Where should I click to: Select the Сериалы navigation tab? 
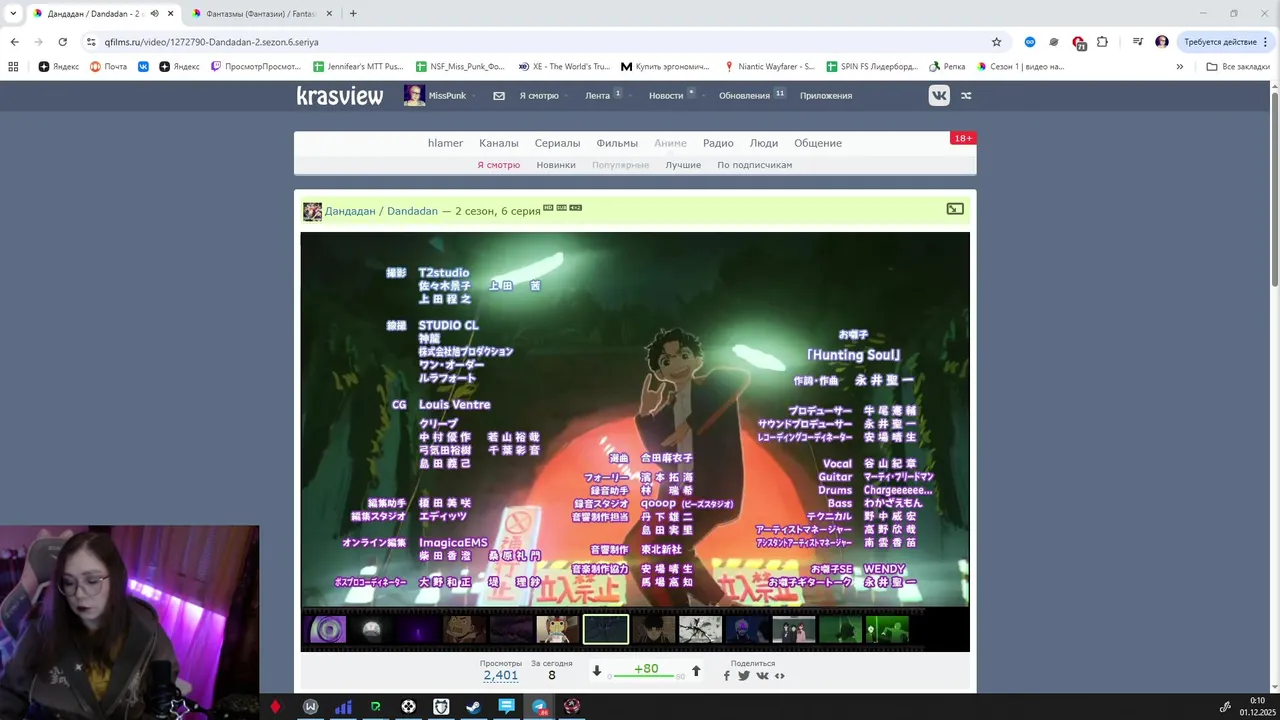tap(557, 143)
